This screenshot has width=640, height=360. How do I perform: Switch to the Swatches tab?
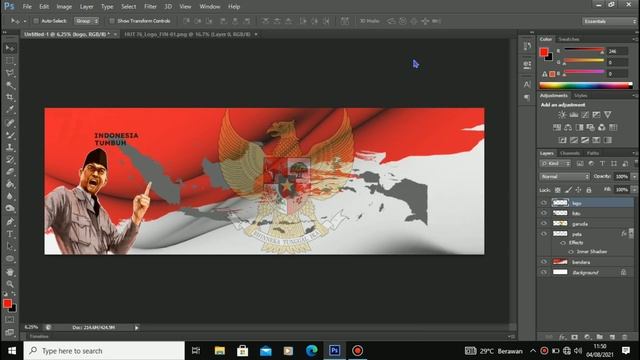[x=569, y=39]
